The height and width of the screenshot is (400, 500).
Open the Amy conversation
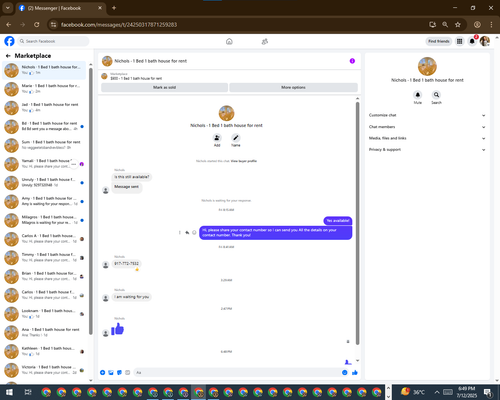point(44,201)
